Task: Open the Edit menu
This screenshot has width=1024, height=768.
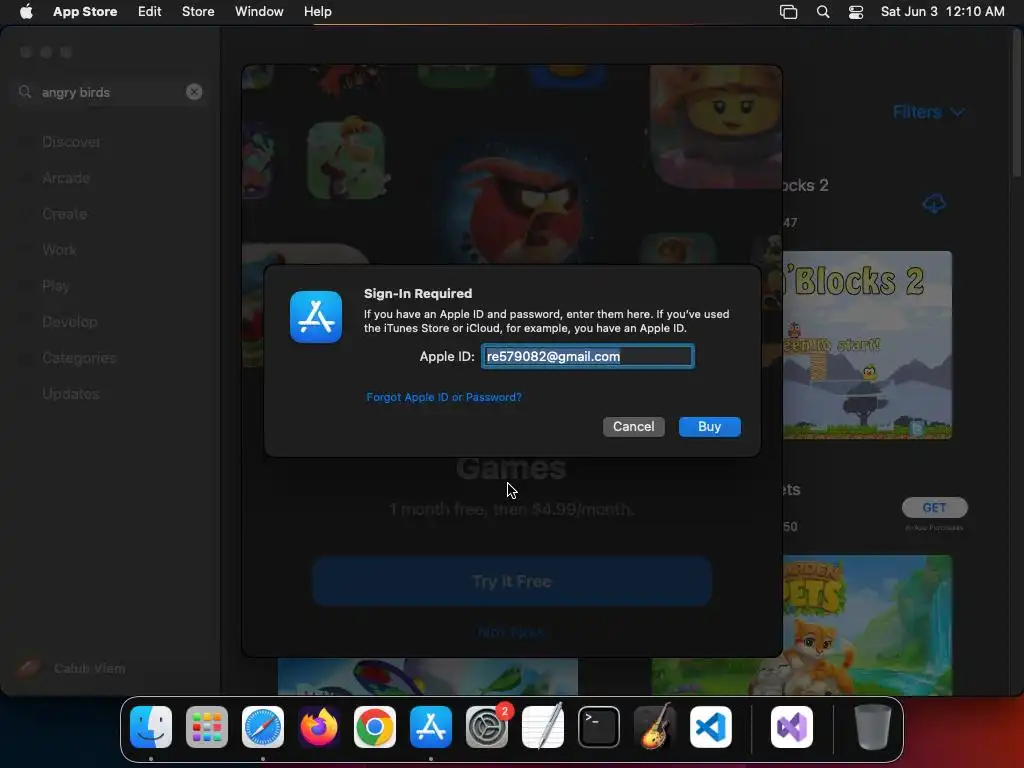Action: click(x=150, y=12)
